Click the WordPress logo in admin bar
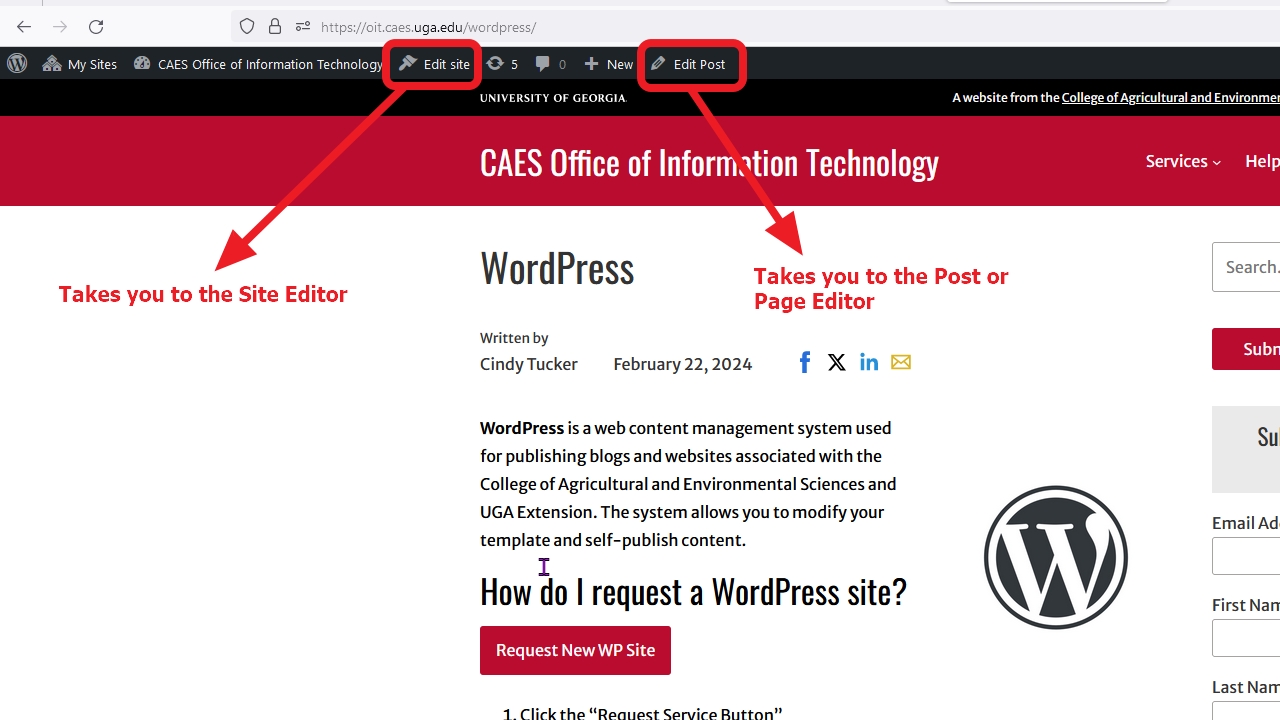1280x720 pixels. click(x=17, y=64)
